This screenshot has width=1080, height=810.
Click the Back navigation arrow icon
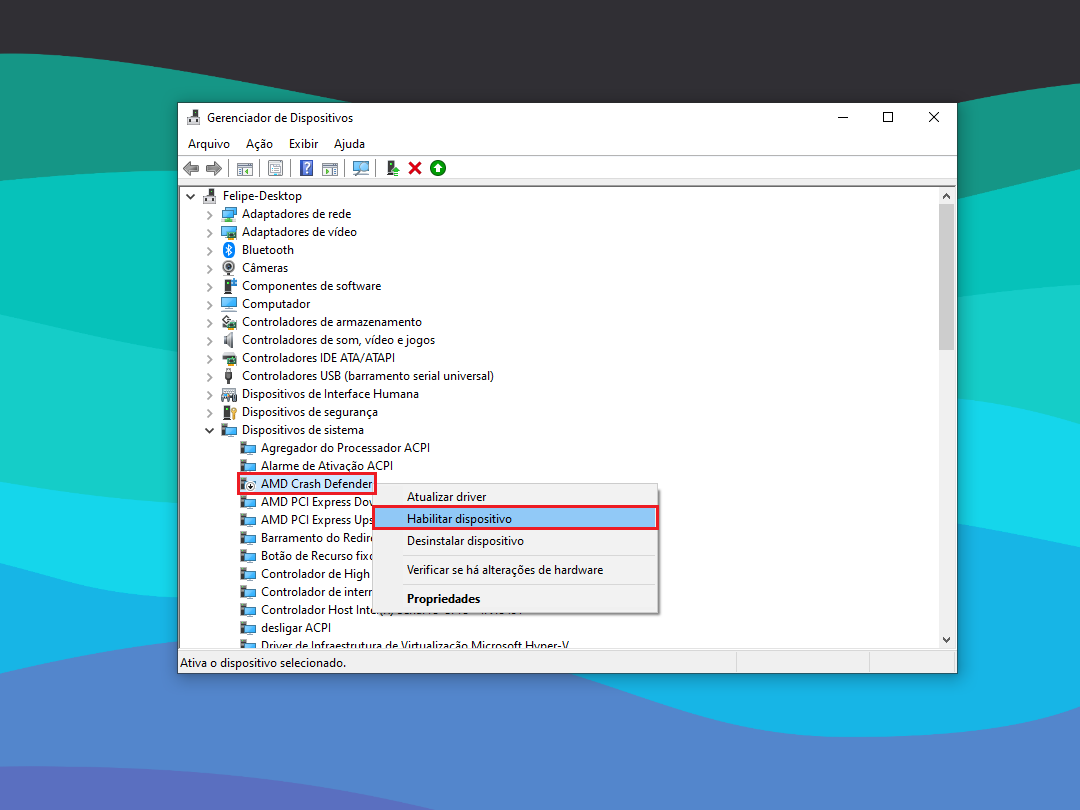coord(190,167)
